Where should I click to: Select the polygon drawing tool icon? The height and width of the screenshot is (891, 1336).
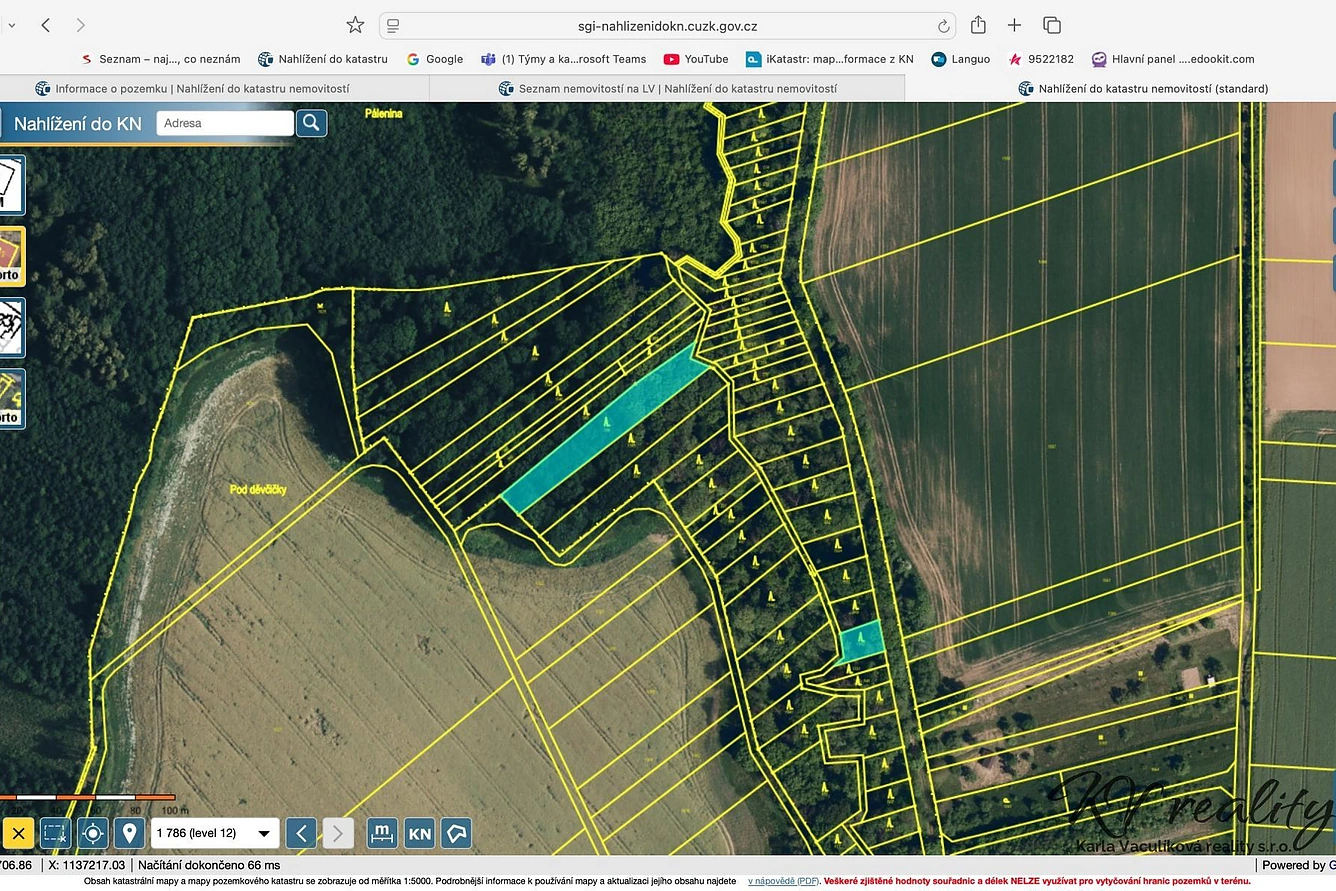click(456, 833)
